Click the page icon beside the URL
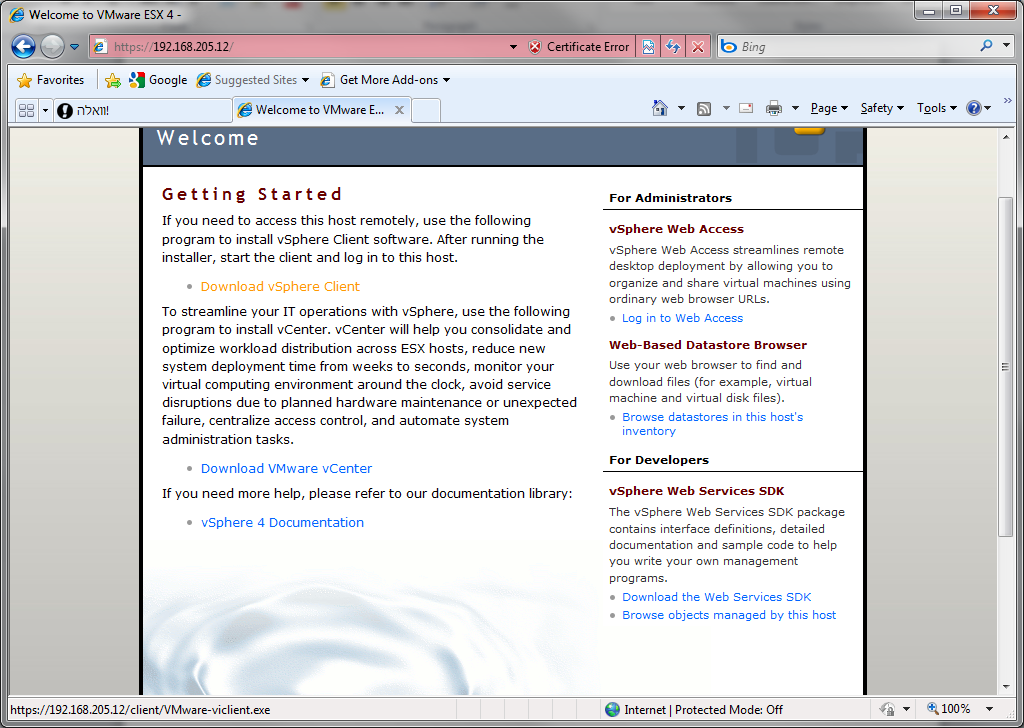This screenshot has height=728, width=1024. tap(100, 46)
